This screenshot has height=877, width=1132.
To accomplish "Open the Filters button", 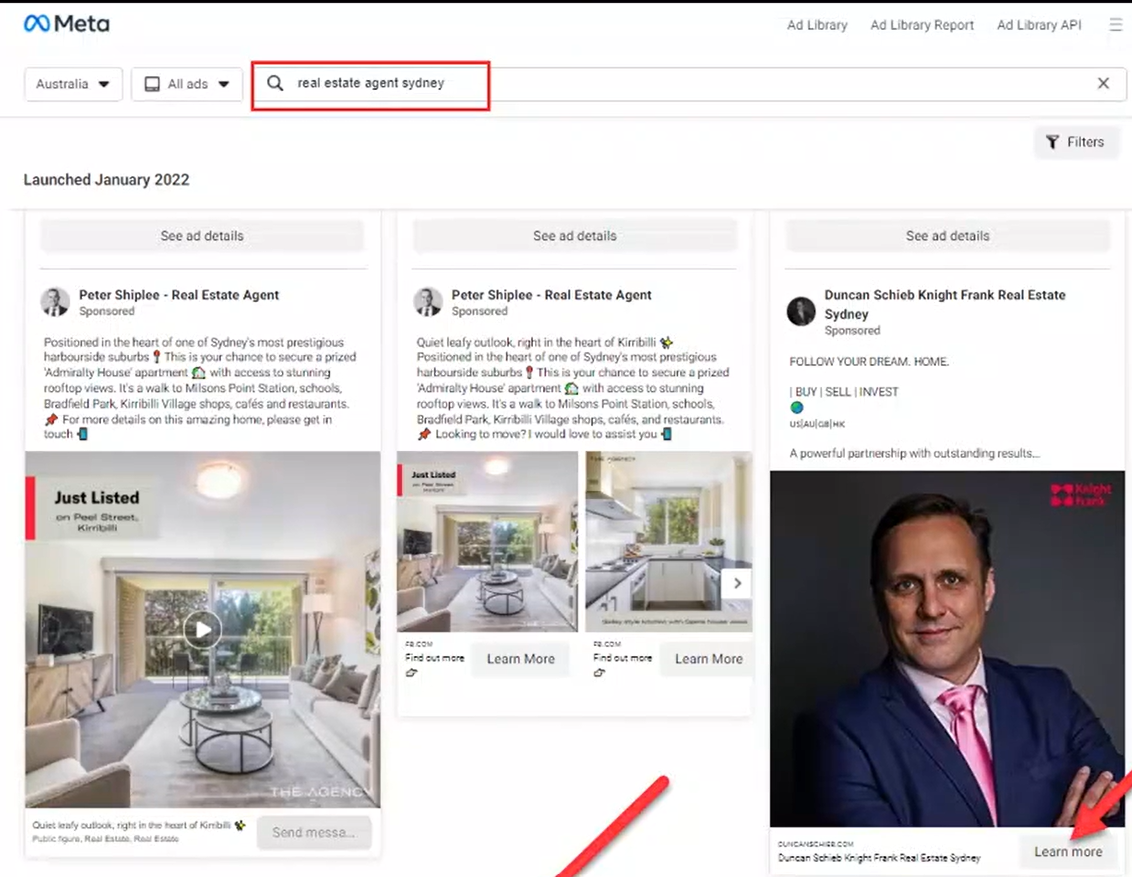I will coord(1076,142).
